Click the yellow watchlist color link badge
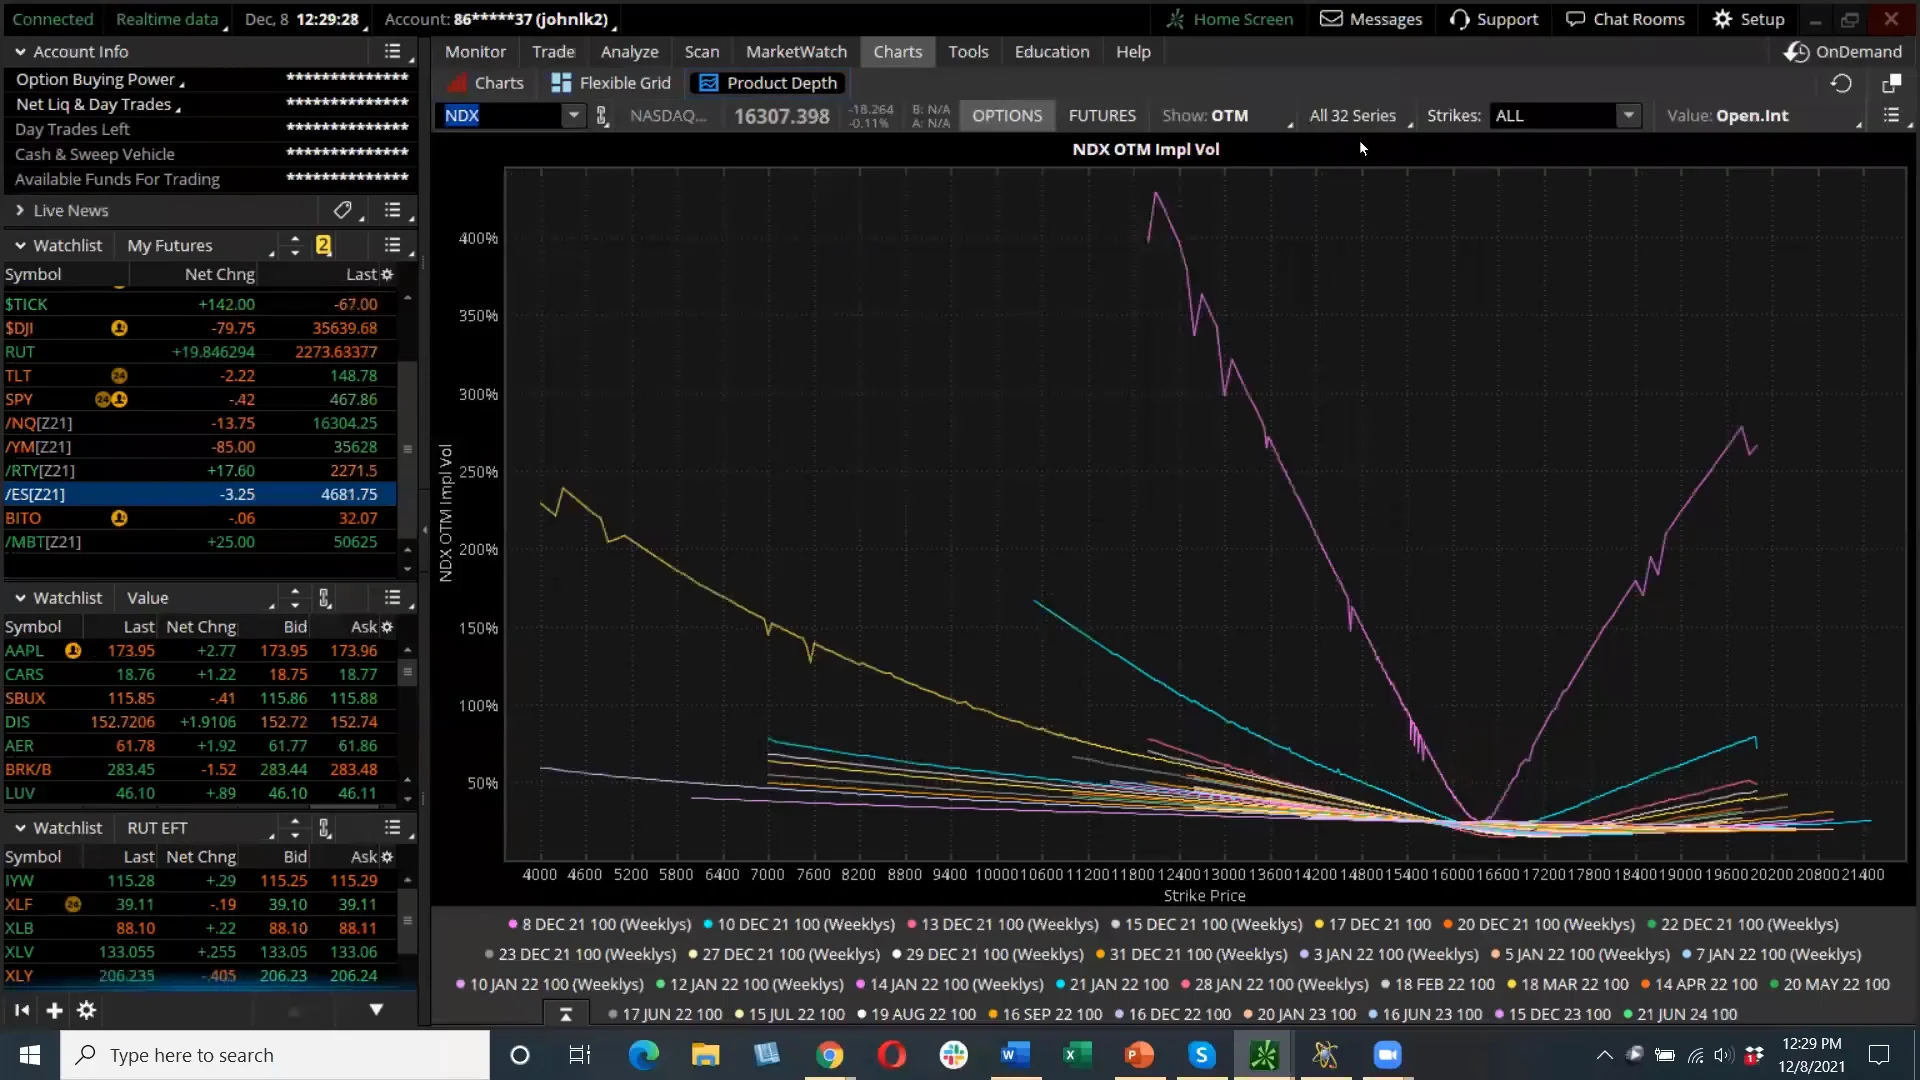The width and height of the screenshot is (1920, 1080). (x=323, y=245)
